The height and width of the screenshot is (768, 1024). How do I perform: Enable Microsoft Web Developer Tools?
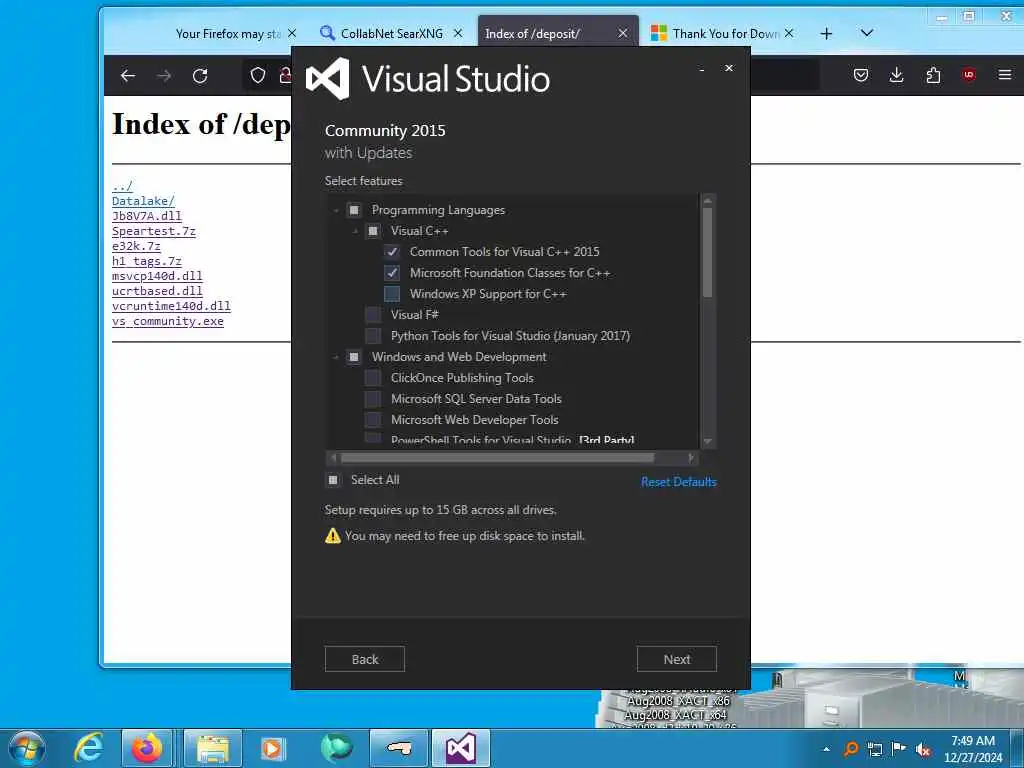[x=373, y=420]
